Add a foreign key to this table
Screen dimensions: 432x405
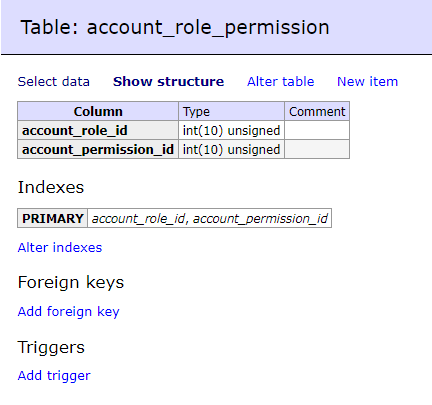(68, 312)
